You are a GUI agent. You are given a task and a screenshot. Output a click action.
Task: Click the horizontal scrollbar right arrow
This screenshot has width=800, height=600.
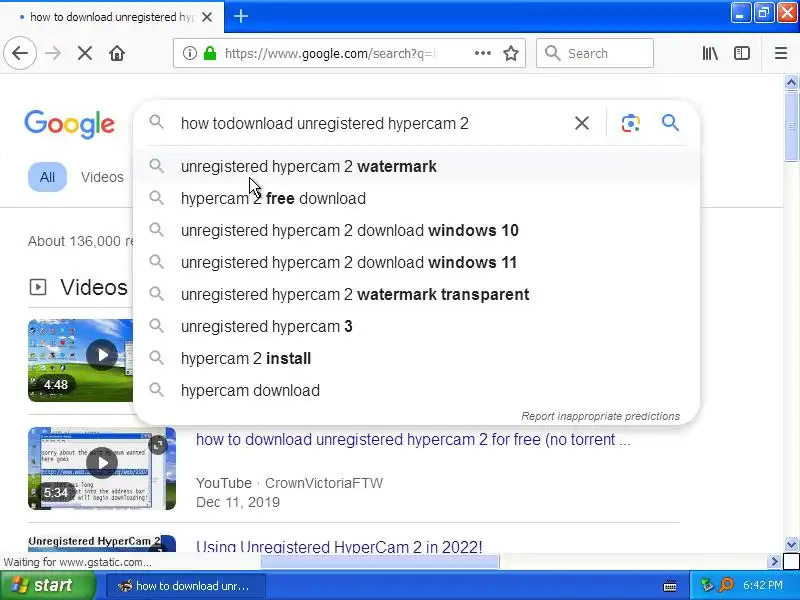774,562
